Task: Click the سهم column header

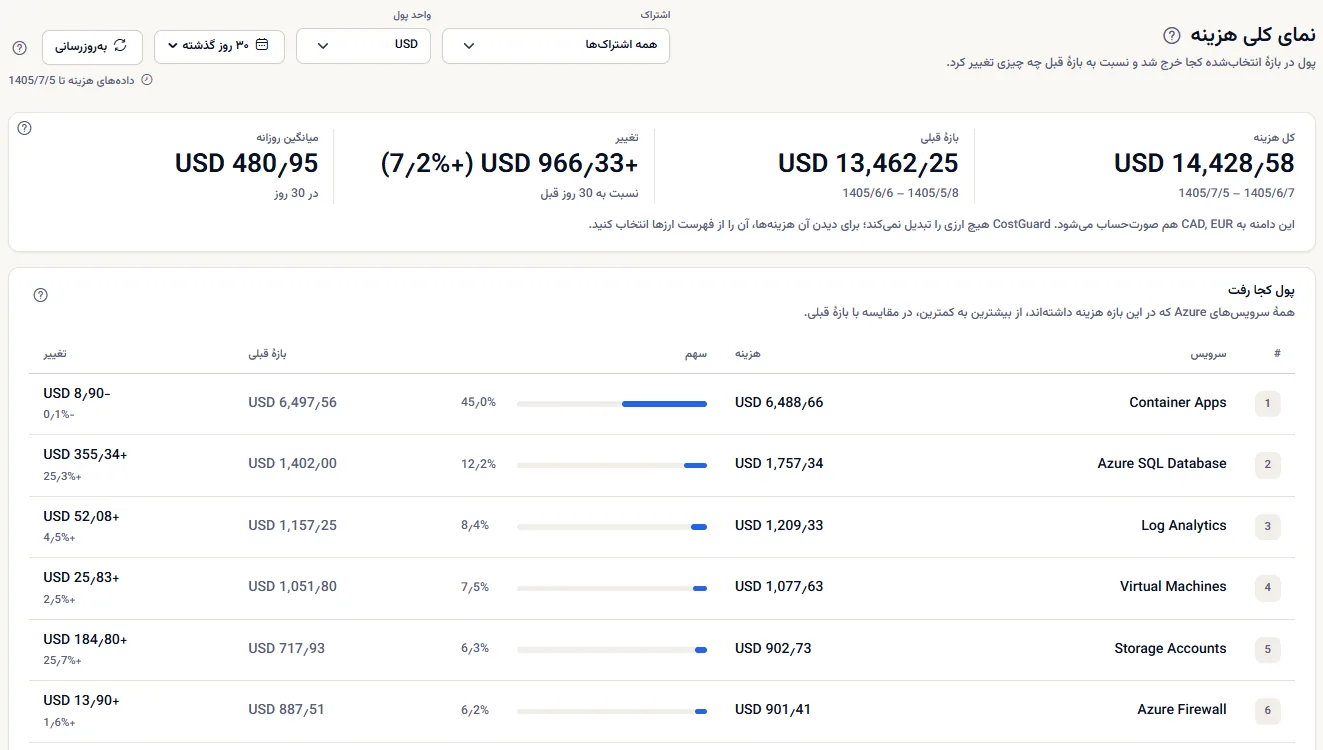Action: pos(696,354)
